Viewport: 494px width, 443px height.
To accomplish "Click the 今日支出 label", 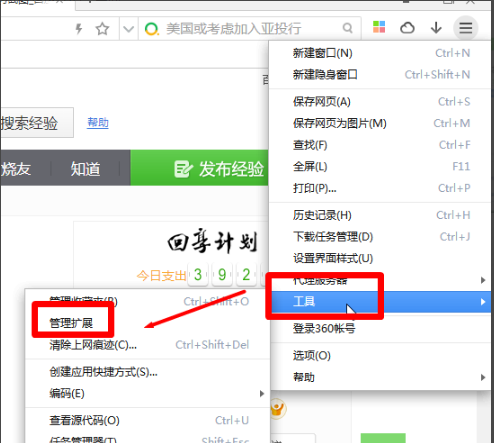I will pos(161,276).
